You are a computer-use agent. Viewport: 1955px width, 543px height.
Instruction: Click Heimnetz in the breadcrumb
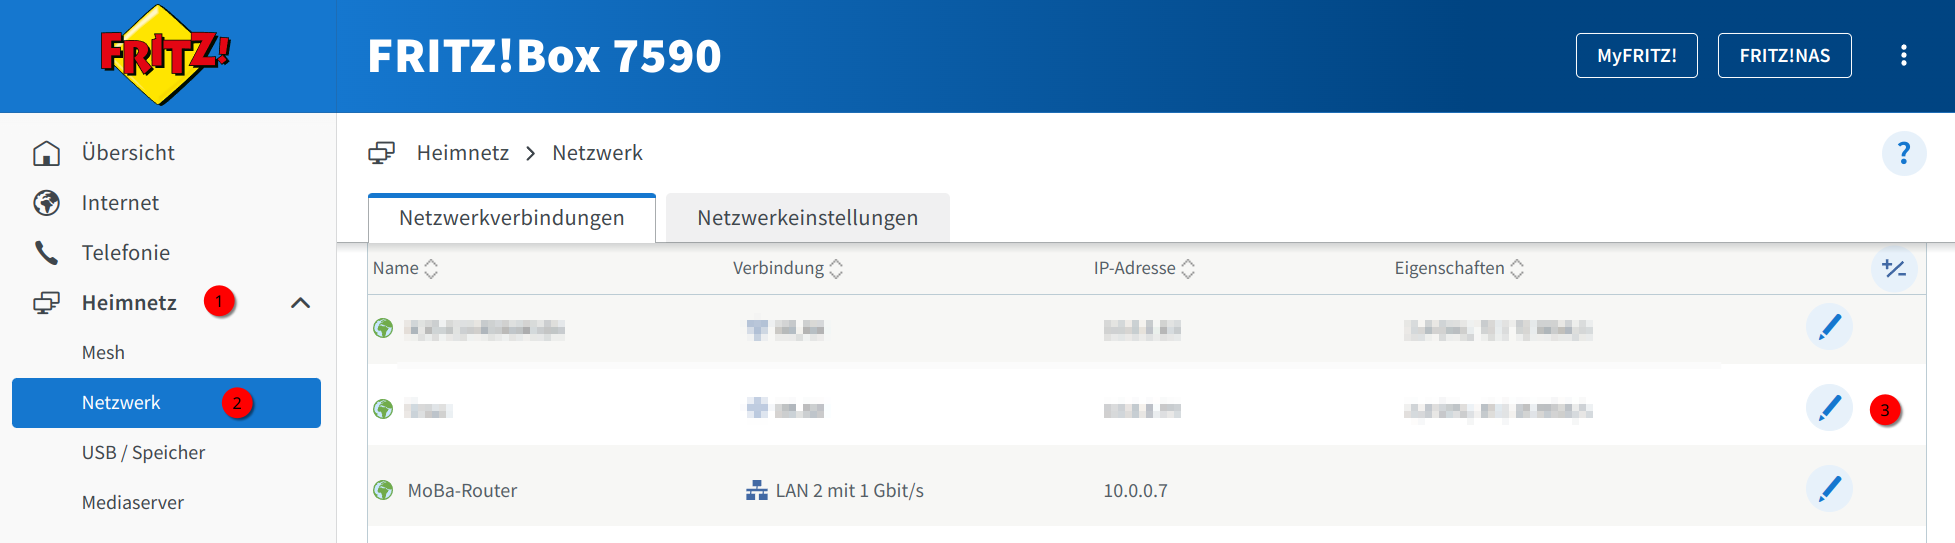pos(462,153)
